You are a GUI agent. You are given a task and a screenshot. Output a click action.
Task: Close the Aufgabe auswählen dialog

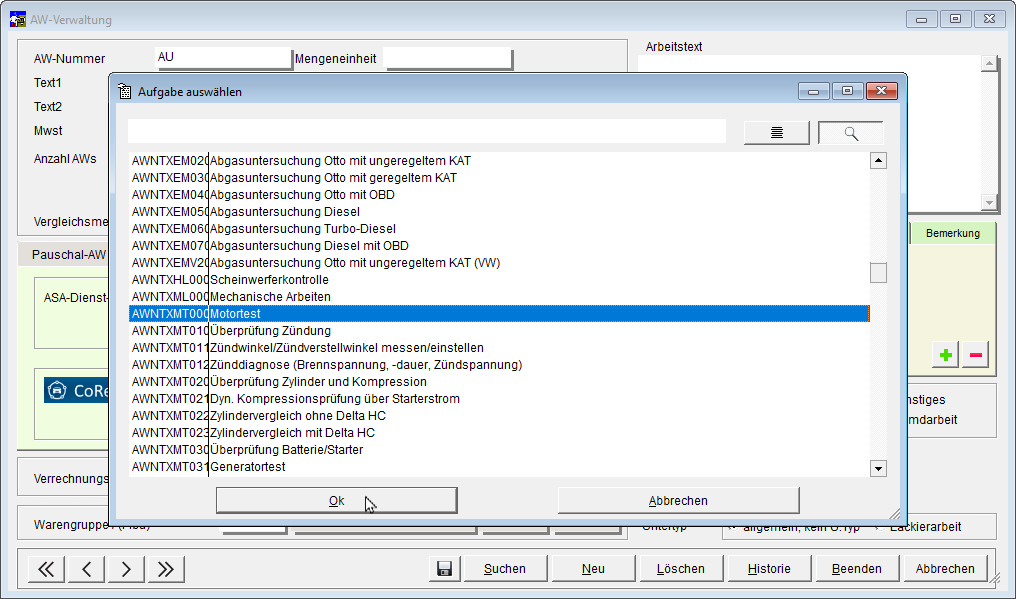[x=881, y=91]
